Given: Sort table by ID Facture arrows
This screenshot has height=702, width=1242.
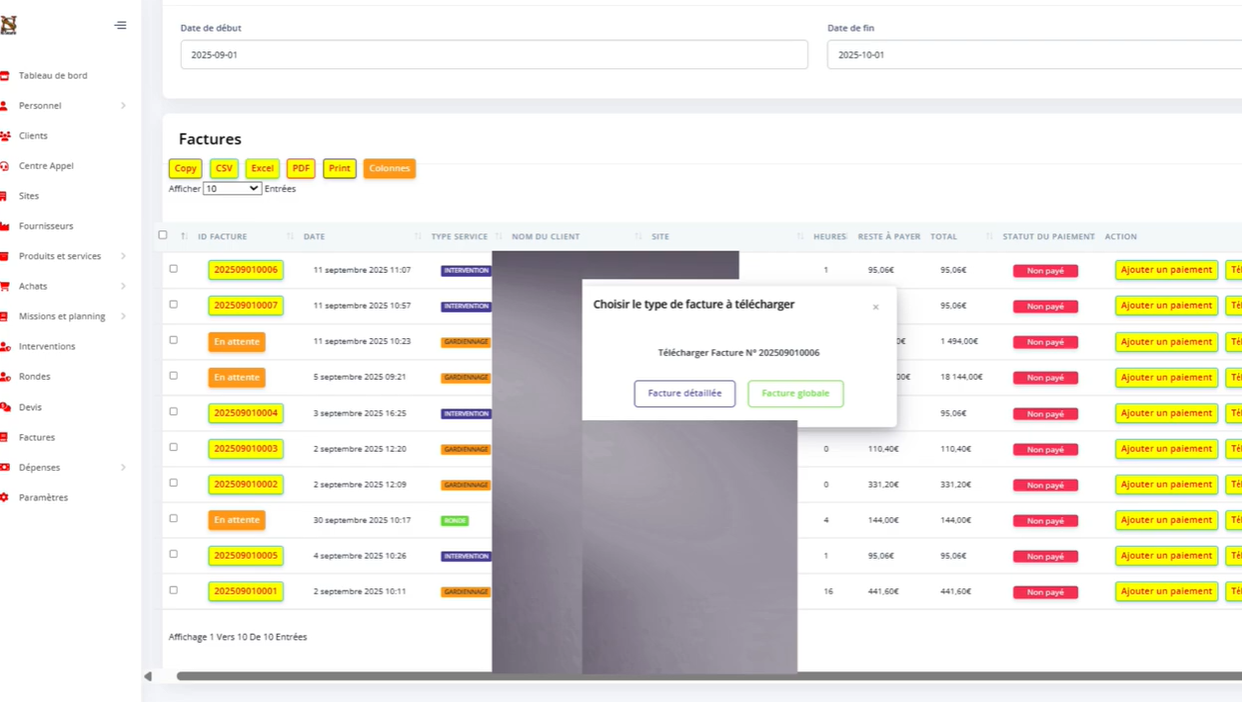Looking at the screenshot, I should [x=184, y=236].
